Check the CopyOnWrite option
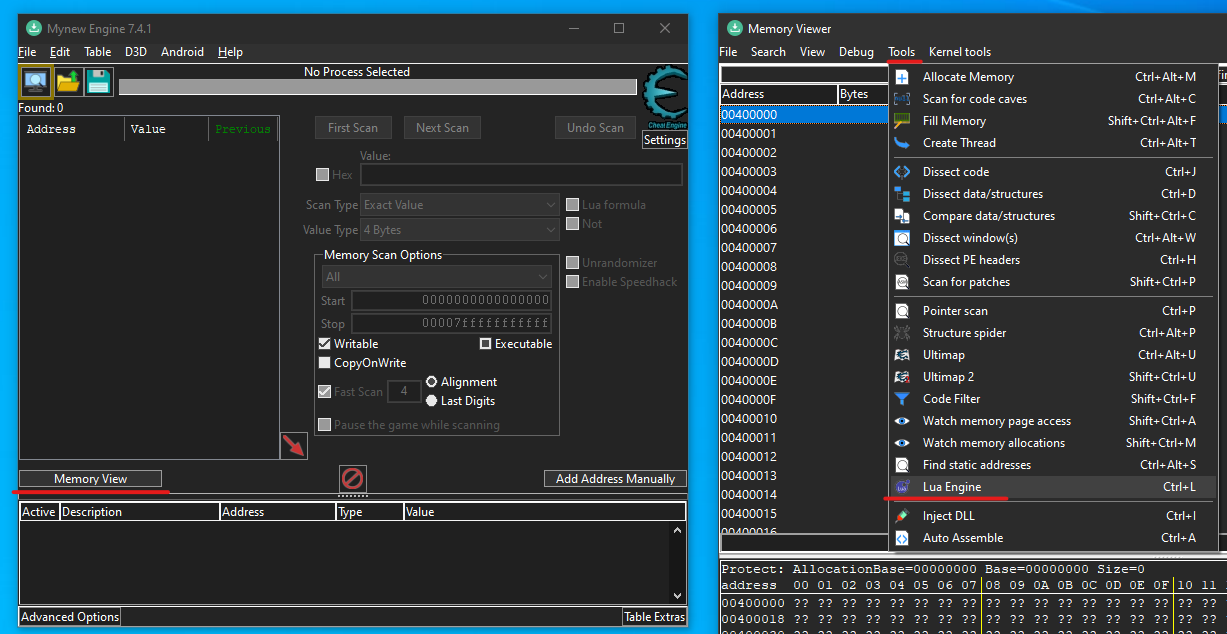 tap(324, 363)
